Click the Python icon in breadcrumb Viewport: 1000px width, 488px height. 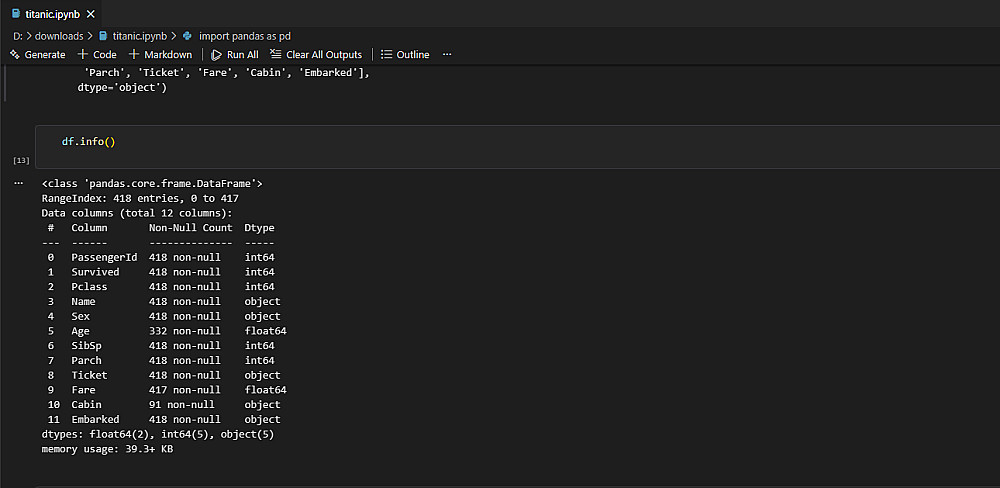coord(187,35)
